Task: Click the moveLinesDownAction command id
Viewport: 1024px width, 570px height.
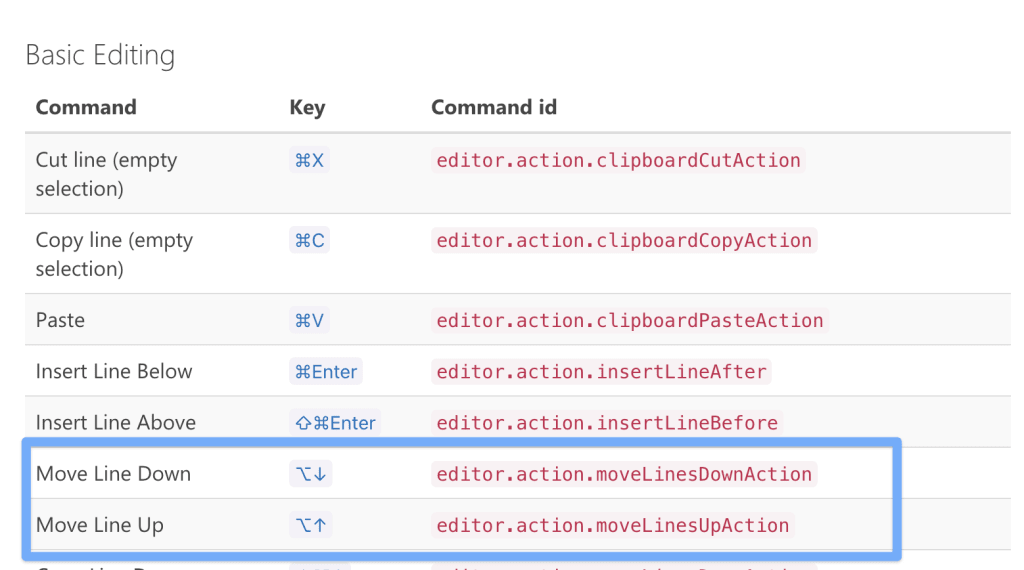Action: coord(624,474)
